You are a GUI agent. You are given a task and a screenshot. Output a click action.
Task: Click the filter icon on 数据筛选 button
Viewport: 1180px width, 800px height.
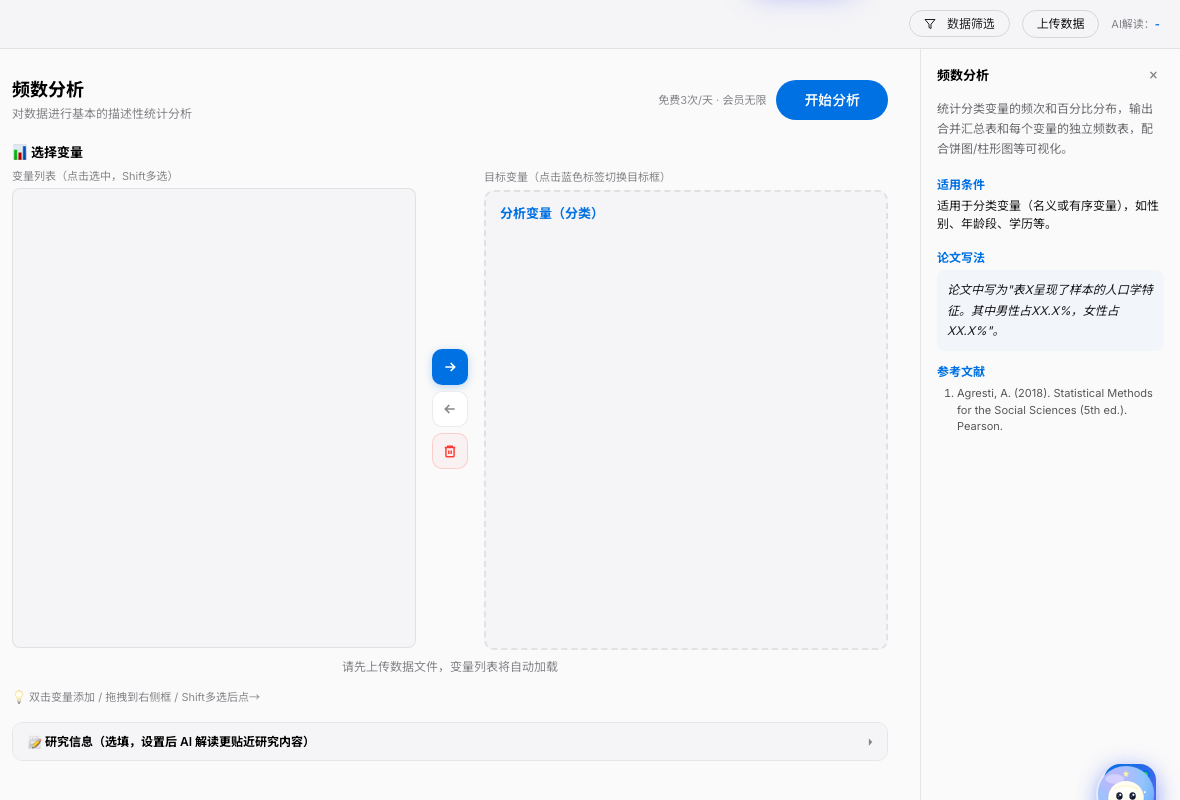pyautogui.click(x=932, y=23)
